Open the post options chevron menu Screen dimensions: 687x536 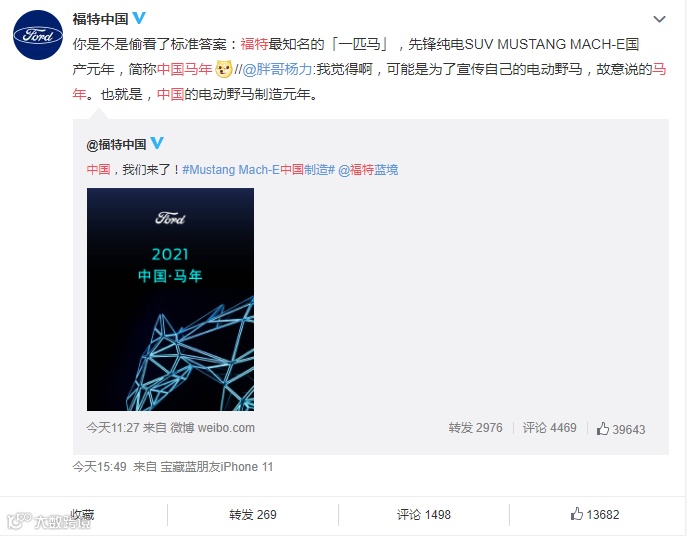point(659,19)
